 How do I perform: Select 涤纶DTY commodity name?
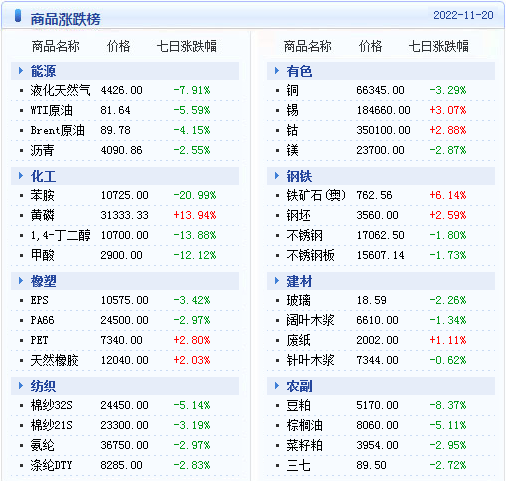(51, 465)
